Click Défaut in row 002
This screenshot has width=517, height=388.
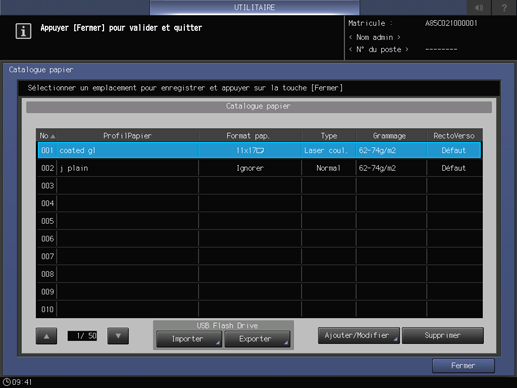tap(454, 168)
